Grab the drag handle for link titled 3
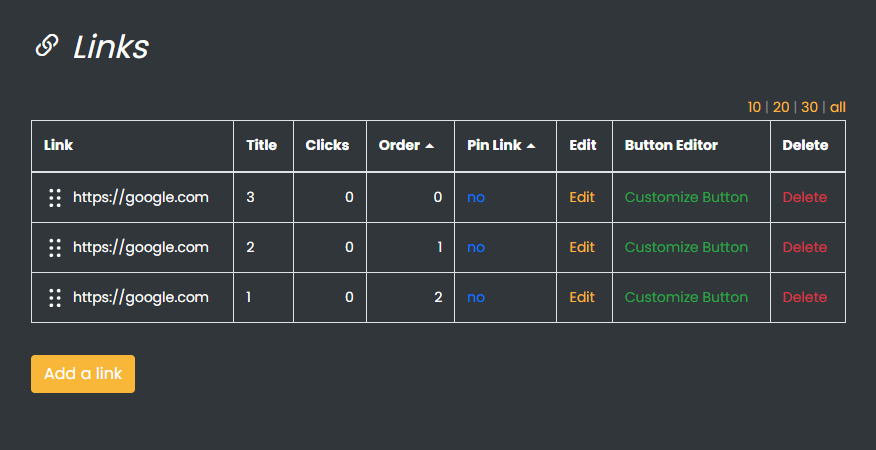This screenshot has width=876, height=450. [x=55, y=198]
